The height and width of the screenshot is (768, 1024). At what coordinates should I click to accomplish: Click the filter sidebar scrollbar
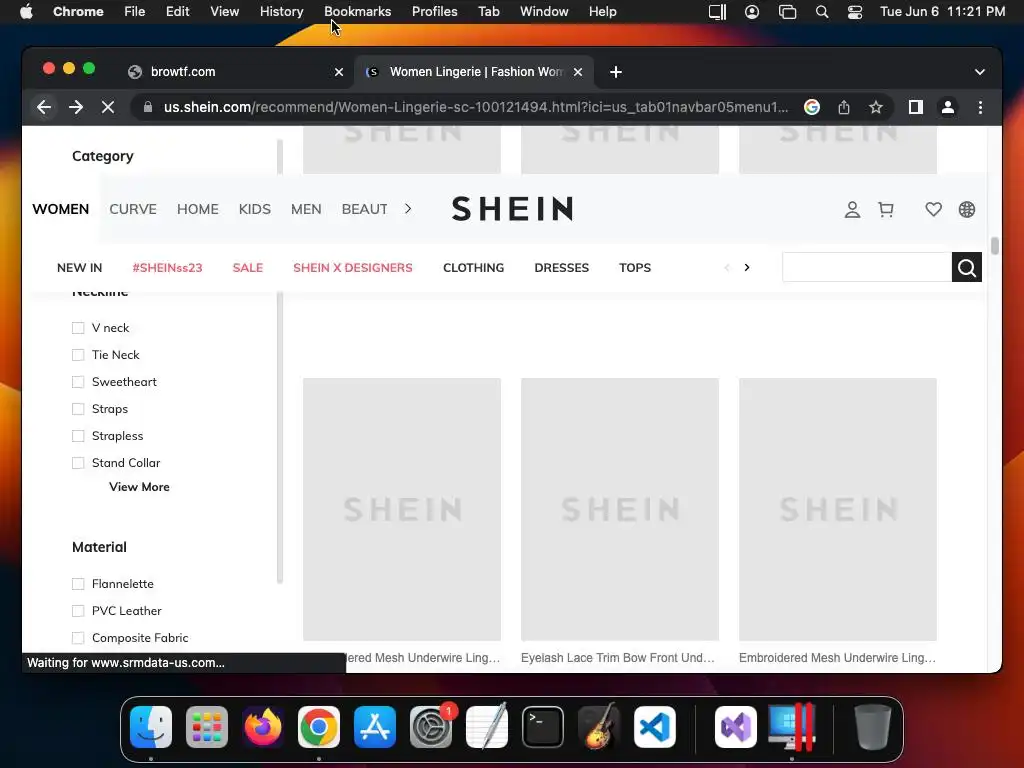pyautogui.click(x=280, y=438)
